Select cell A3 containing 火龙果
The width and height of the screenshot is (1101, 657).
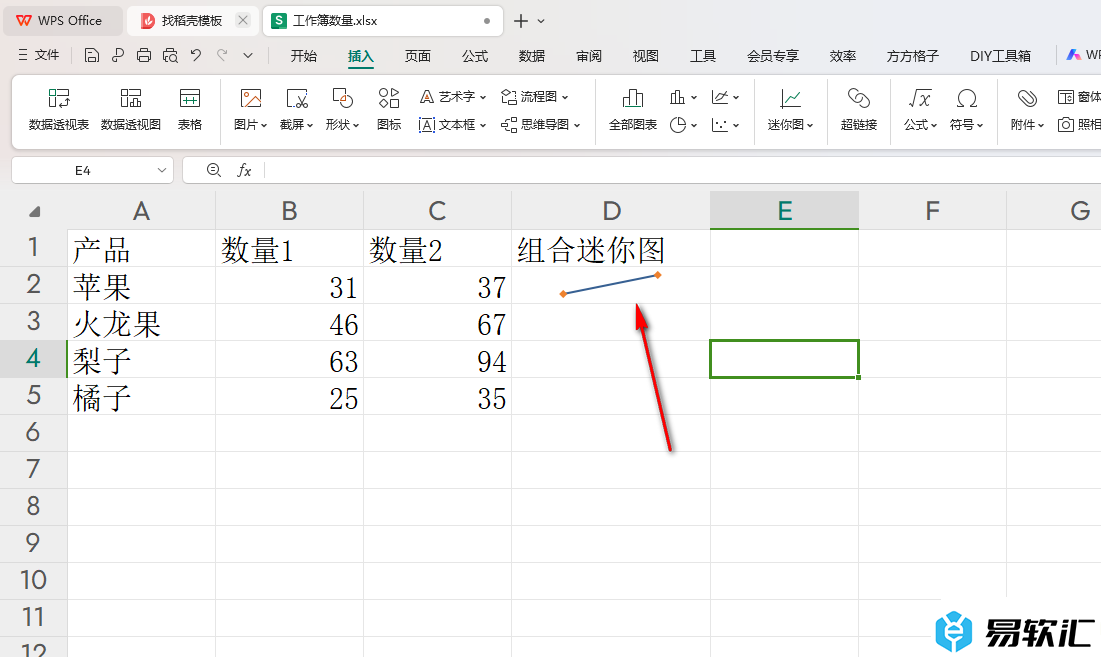point(141,322)
